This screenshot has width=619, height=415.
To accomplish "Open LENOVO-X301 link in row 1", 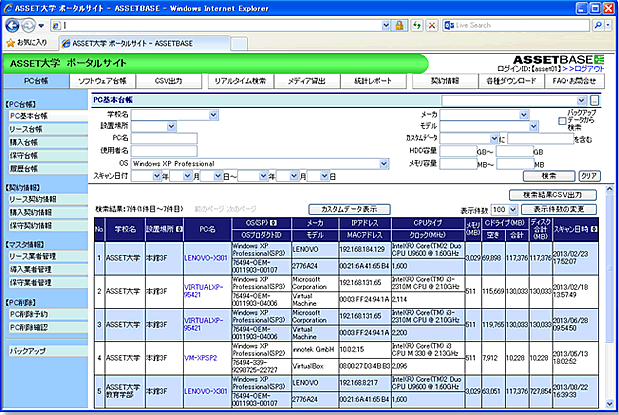I will (206, 258).
